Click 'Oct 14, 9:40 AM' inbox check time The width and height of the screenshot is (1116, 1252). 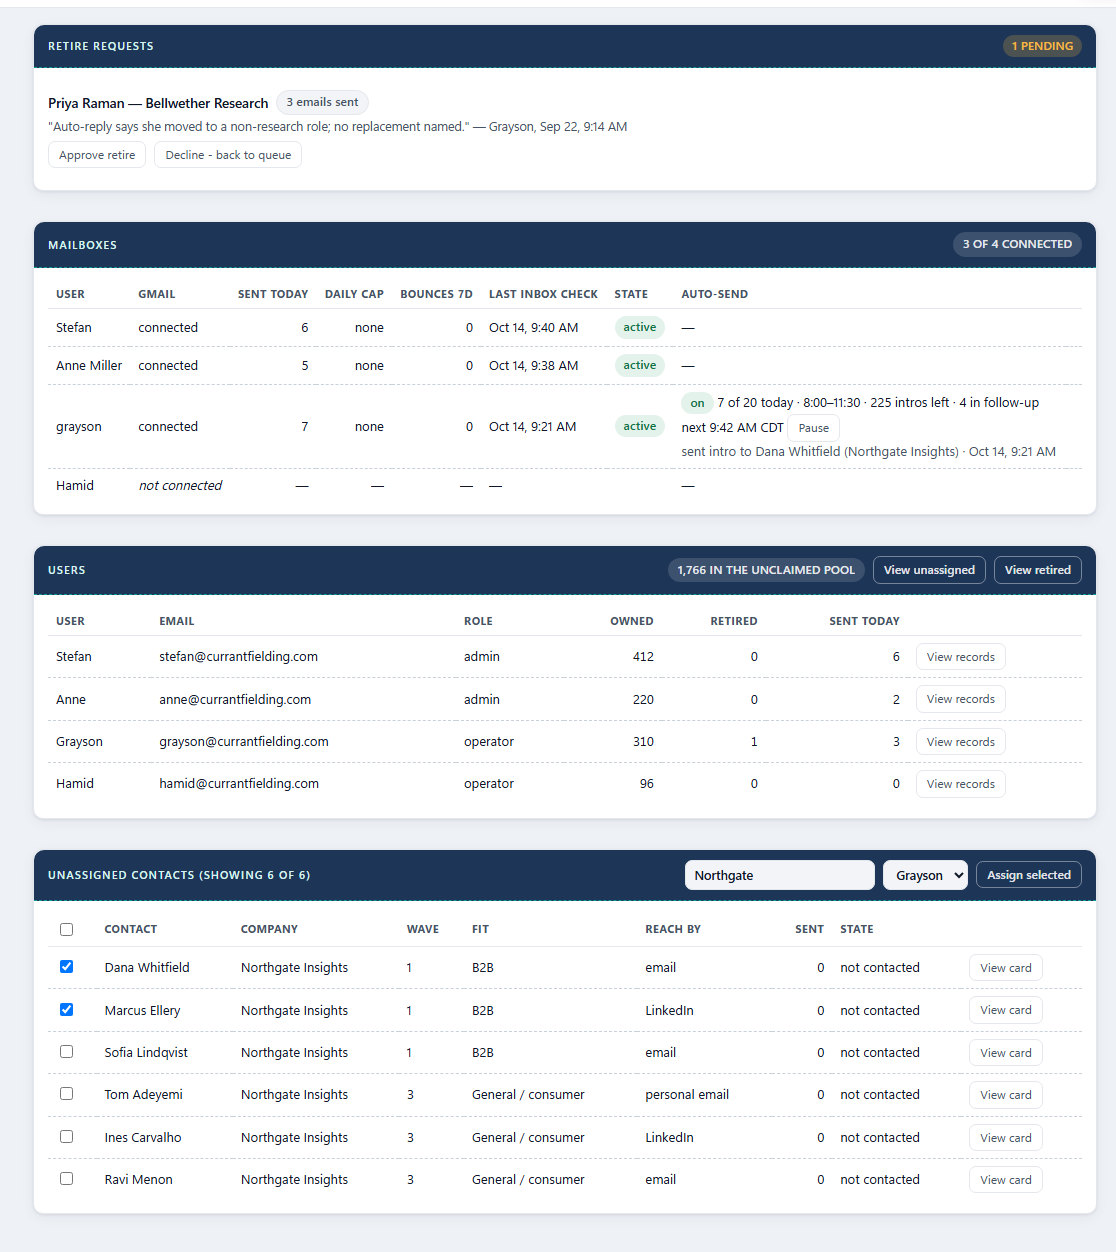click(x=533, y=328)
